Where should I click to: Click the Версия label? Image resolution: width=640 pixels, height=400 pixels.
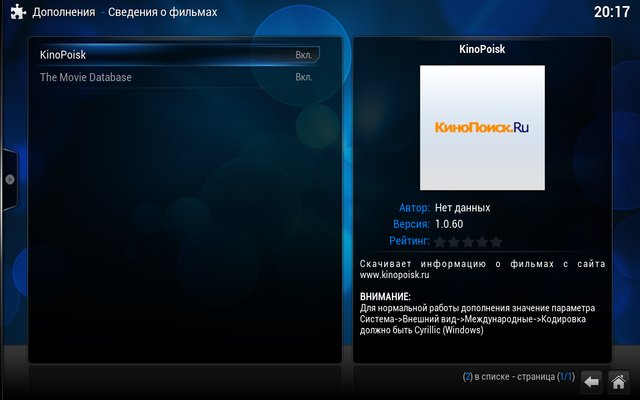(411, 224)
